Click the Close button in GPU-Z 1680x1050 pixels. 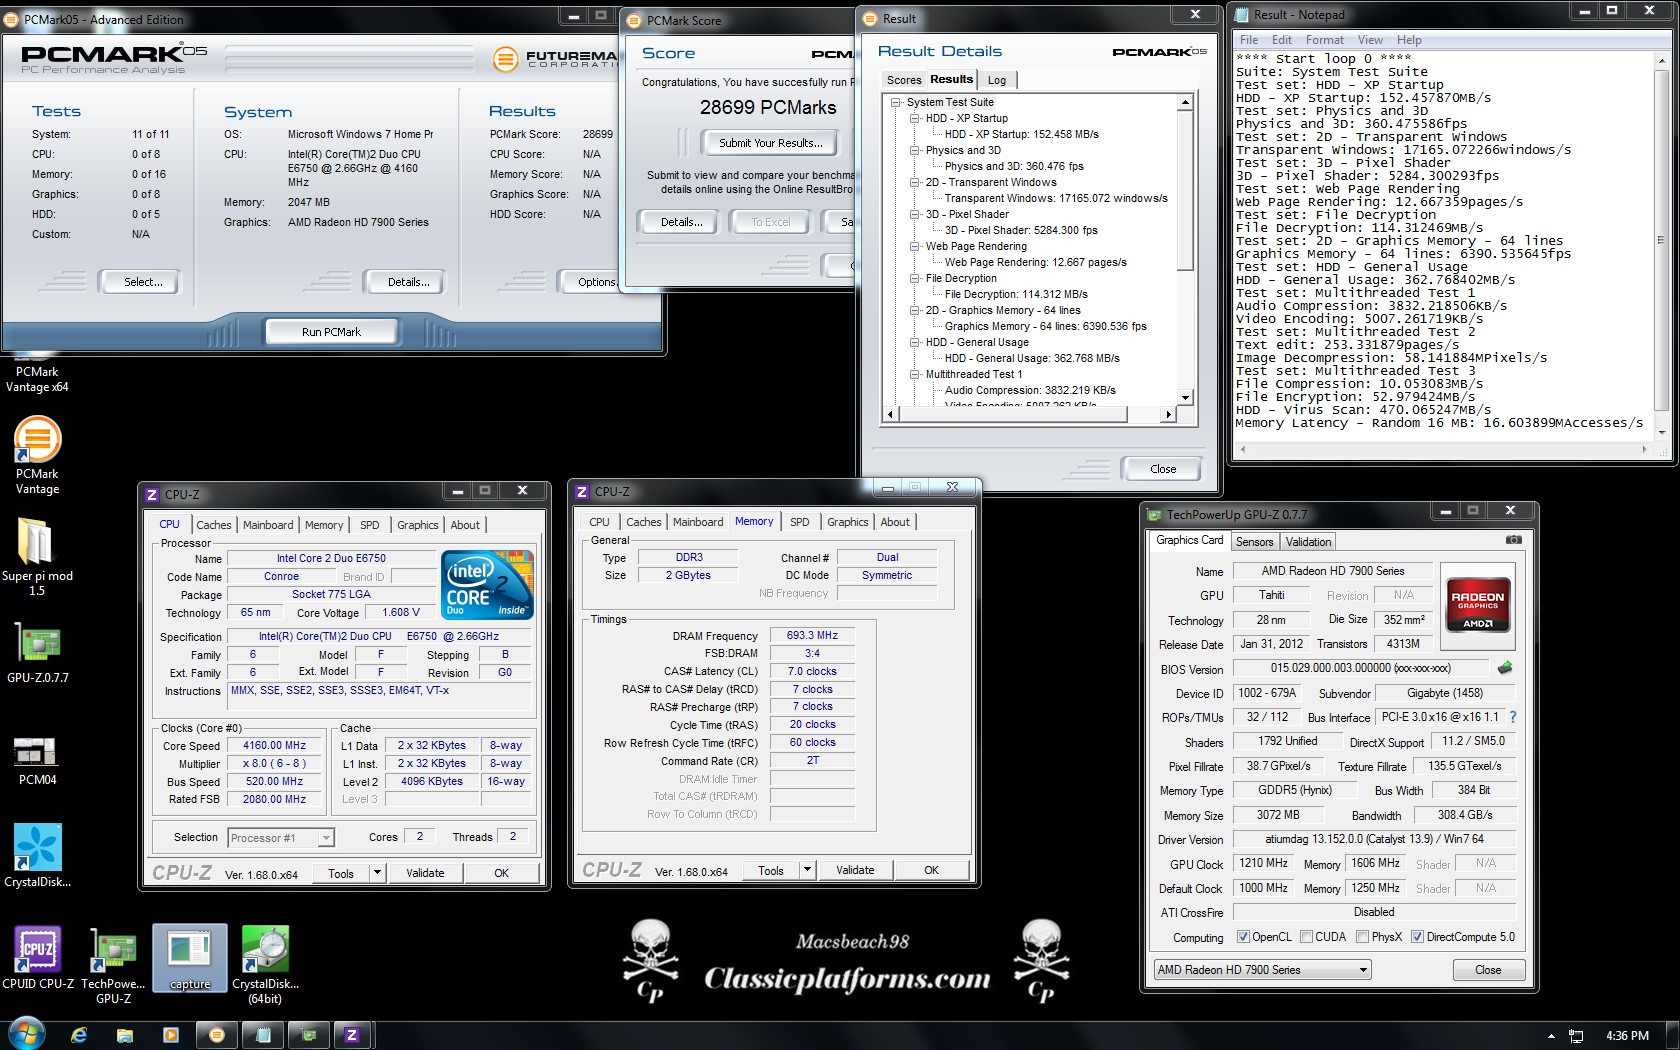click(1488, 970)
